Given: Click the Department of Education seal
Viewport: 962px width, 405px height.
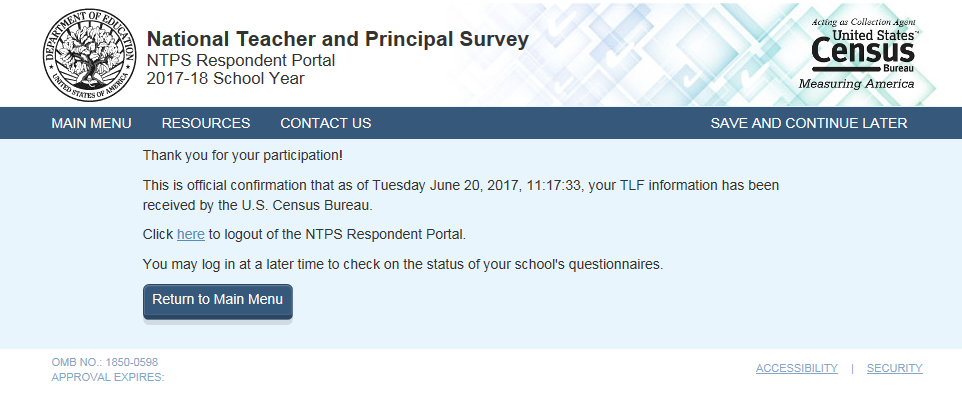Looking at the screenshot, I should point(88,52).
